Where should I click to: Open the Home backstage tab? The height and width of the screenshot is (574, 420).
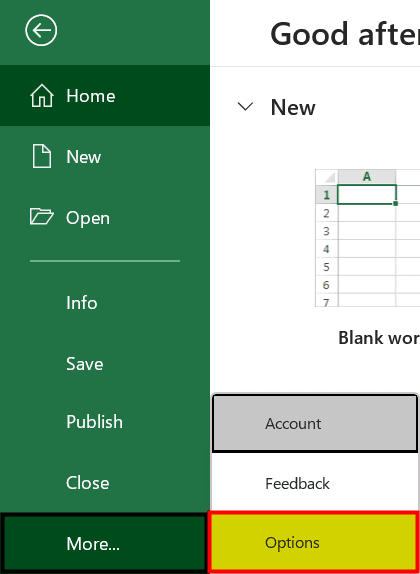click(x=105, y=96)
